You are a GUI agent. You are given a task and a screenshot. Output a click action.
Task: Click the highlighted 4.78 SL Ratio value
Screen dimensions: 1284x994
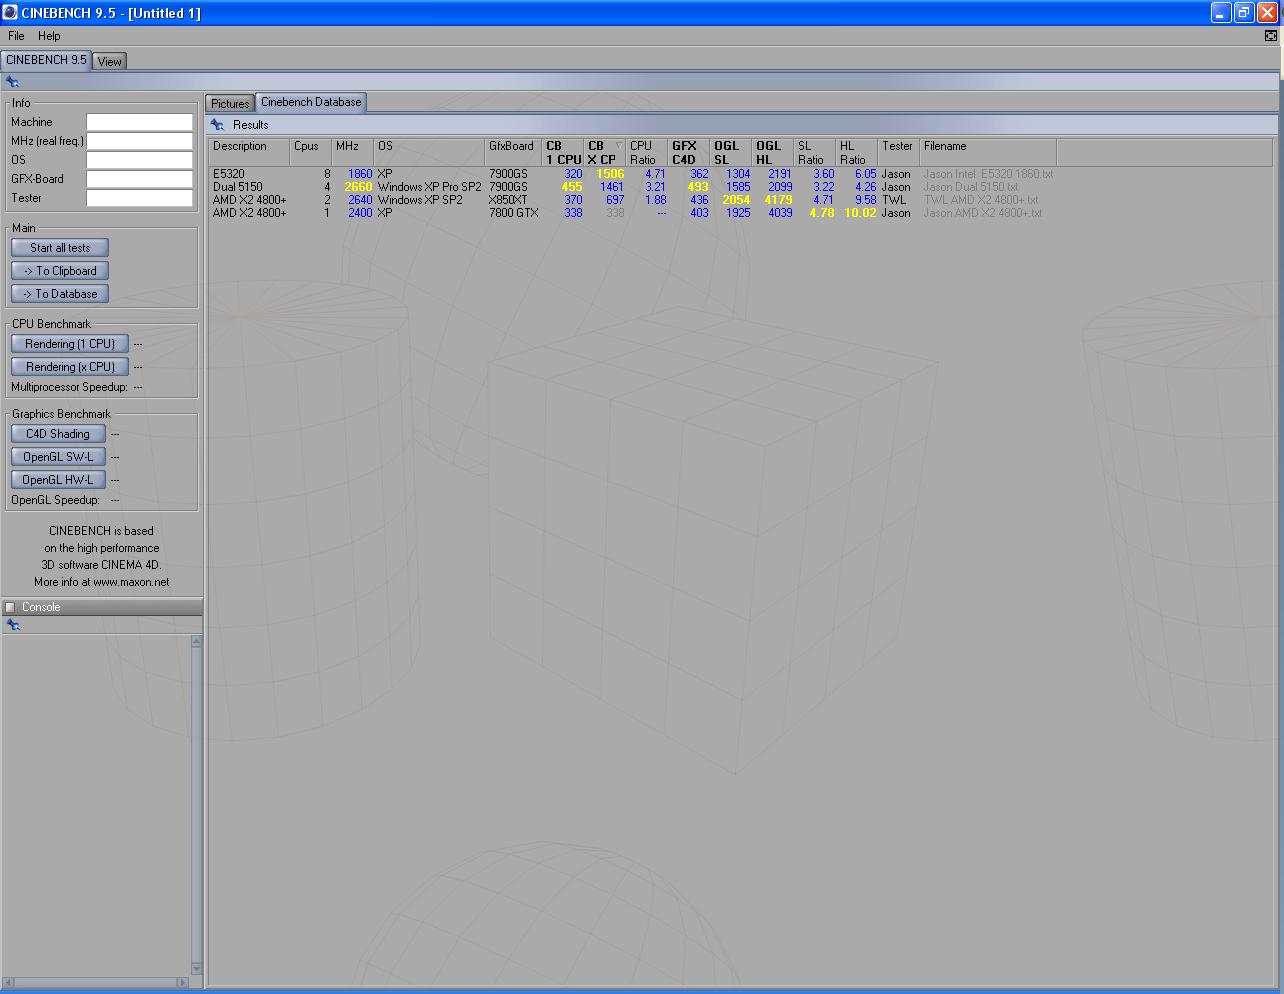tap(822, 213)
